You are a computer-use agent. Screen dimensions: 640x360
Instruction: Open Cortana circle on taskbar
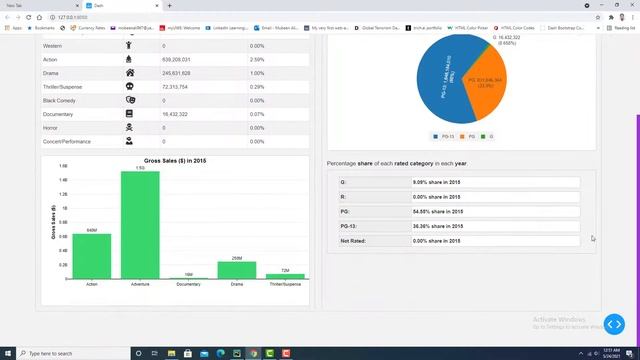coord(138,353)
